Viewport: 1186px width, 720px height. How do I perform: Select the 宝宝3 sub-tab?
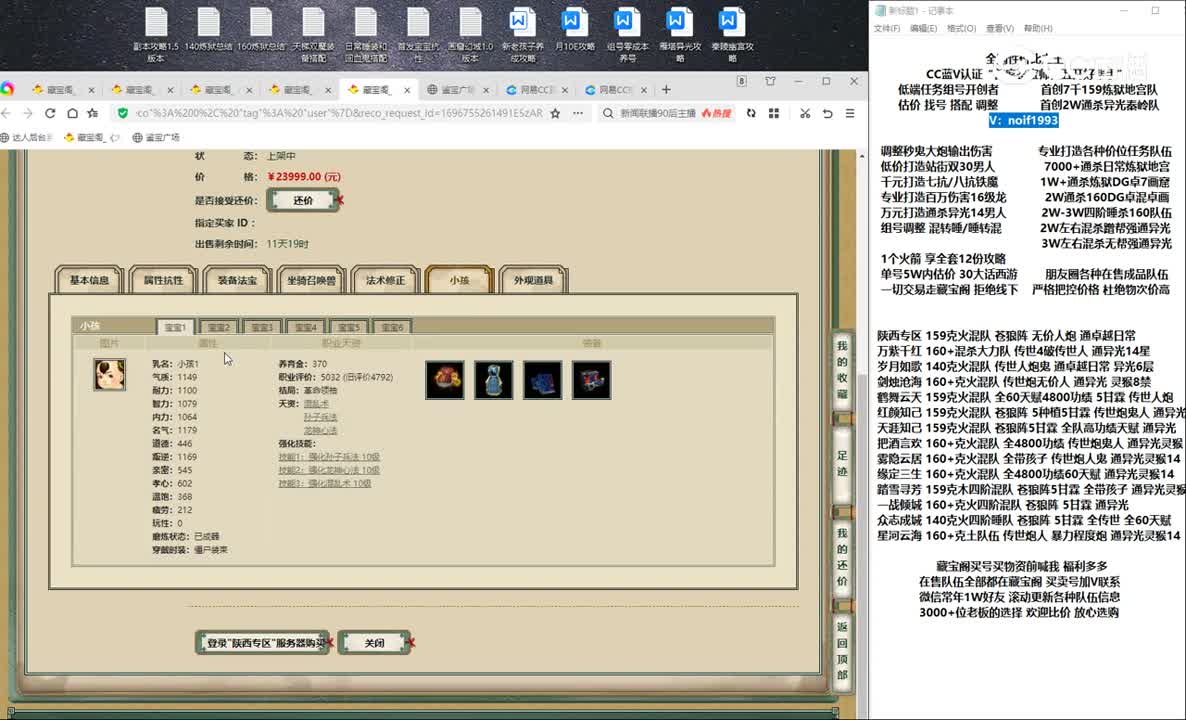[262, 327]
